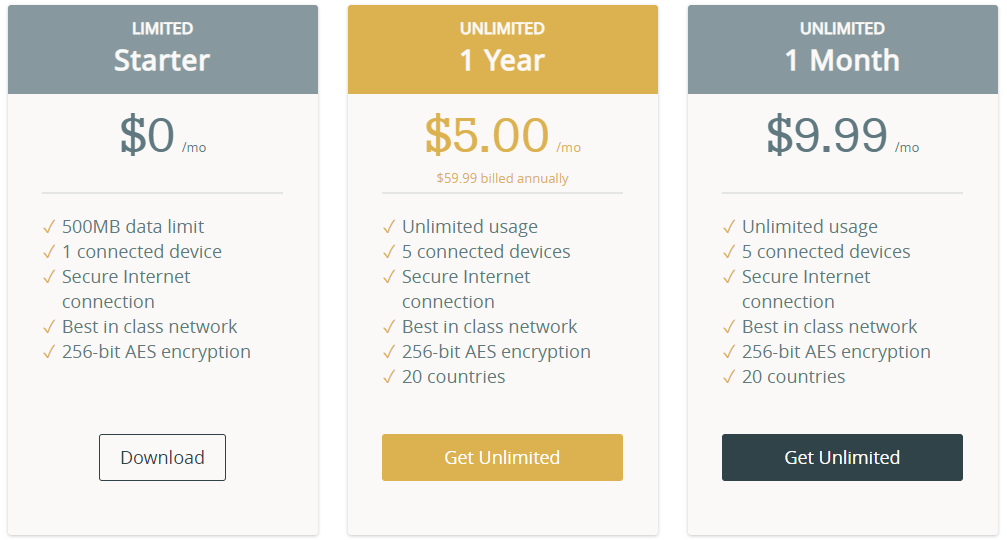Click checkmark beside 5 connected devices in 1 Year plan
Screen dimensions: 1007x540
(x=389, y=252)
